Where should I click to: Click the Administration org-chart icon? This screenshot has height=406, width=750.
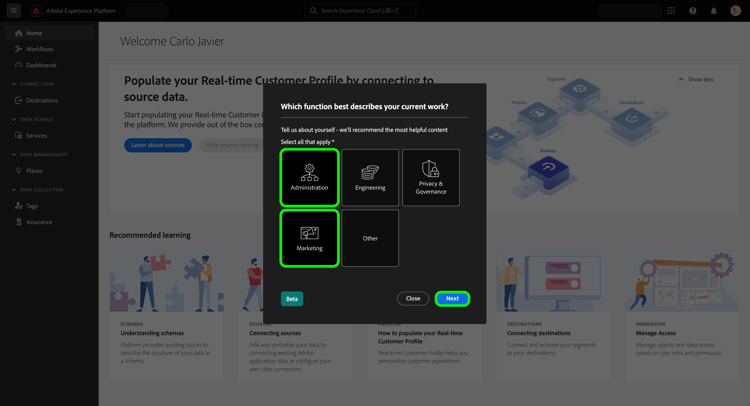tap(309, 173)
